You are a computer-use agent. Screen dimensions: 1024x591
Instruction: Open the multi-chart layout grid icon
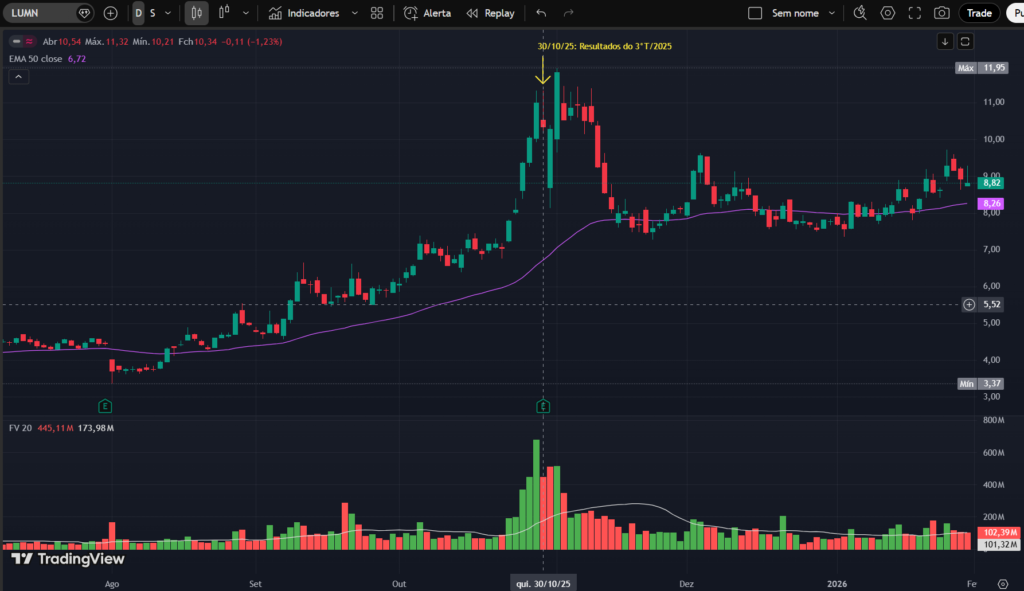coord(376,13)
